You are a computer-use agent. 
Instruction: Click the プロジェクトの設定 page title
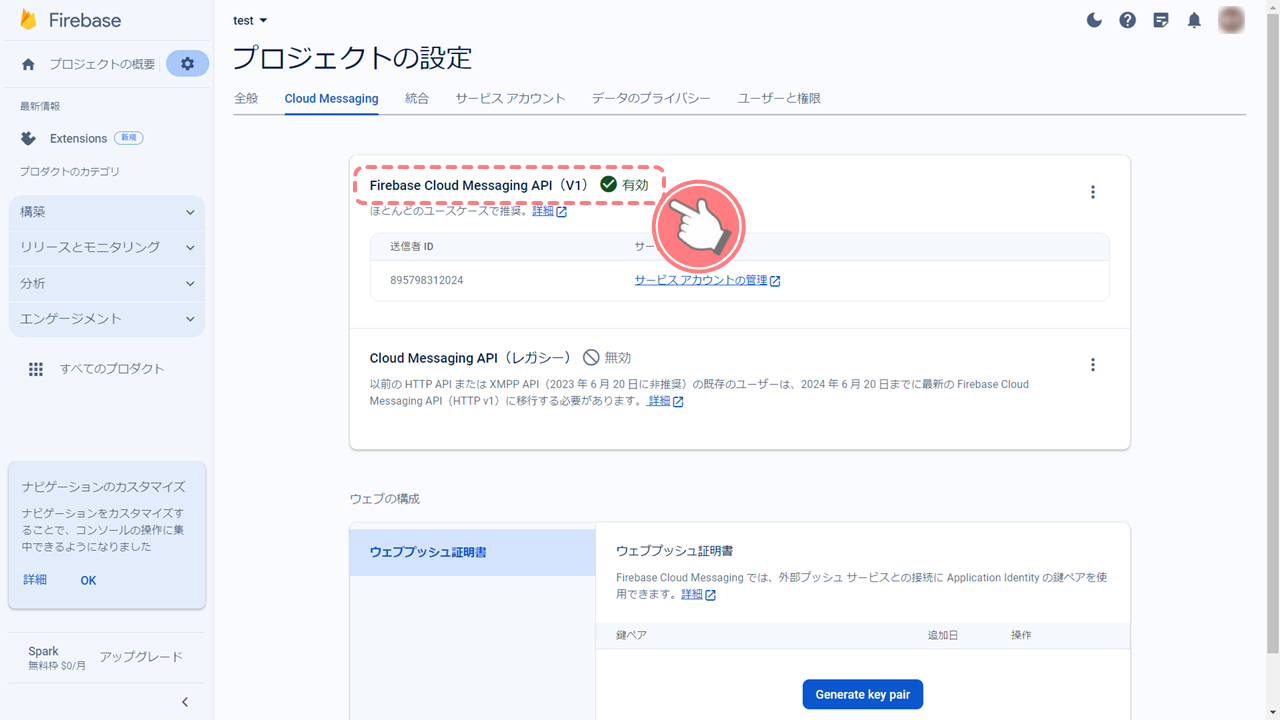(352, 58)
